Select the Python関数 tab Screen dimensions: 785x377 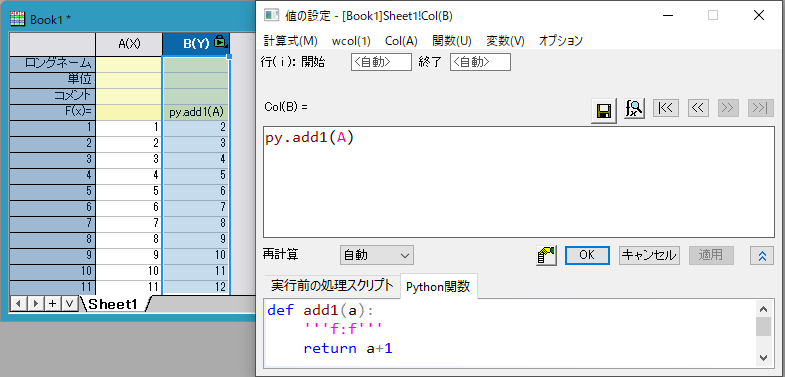coord(439,286)
